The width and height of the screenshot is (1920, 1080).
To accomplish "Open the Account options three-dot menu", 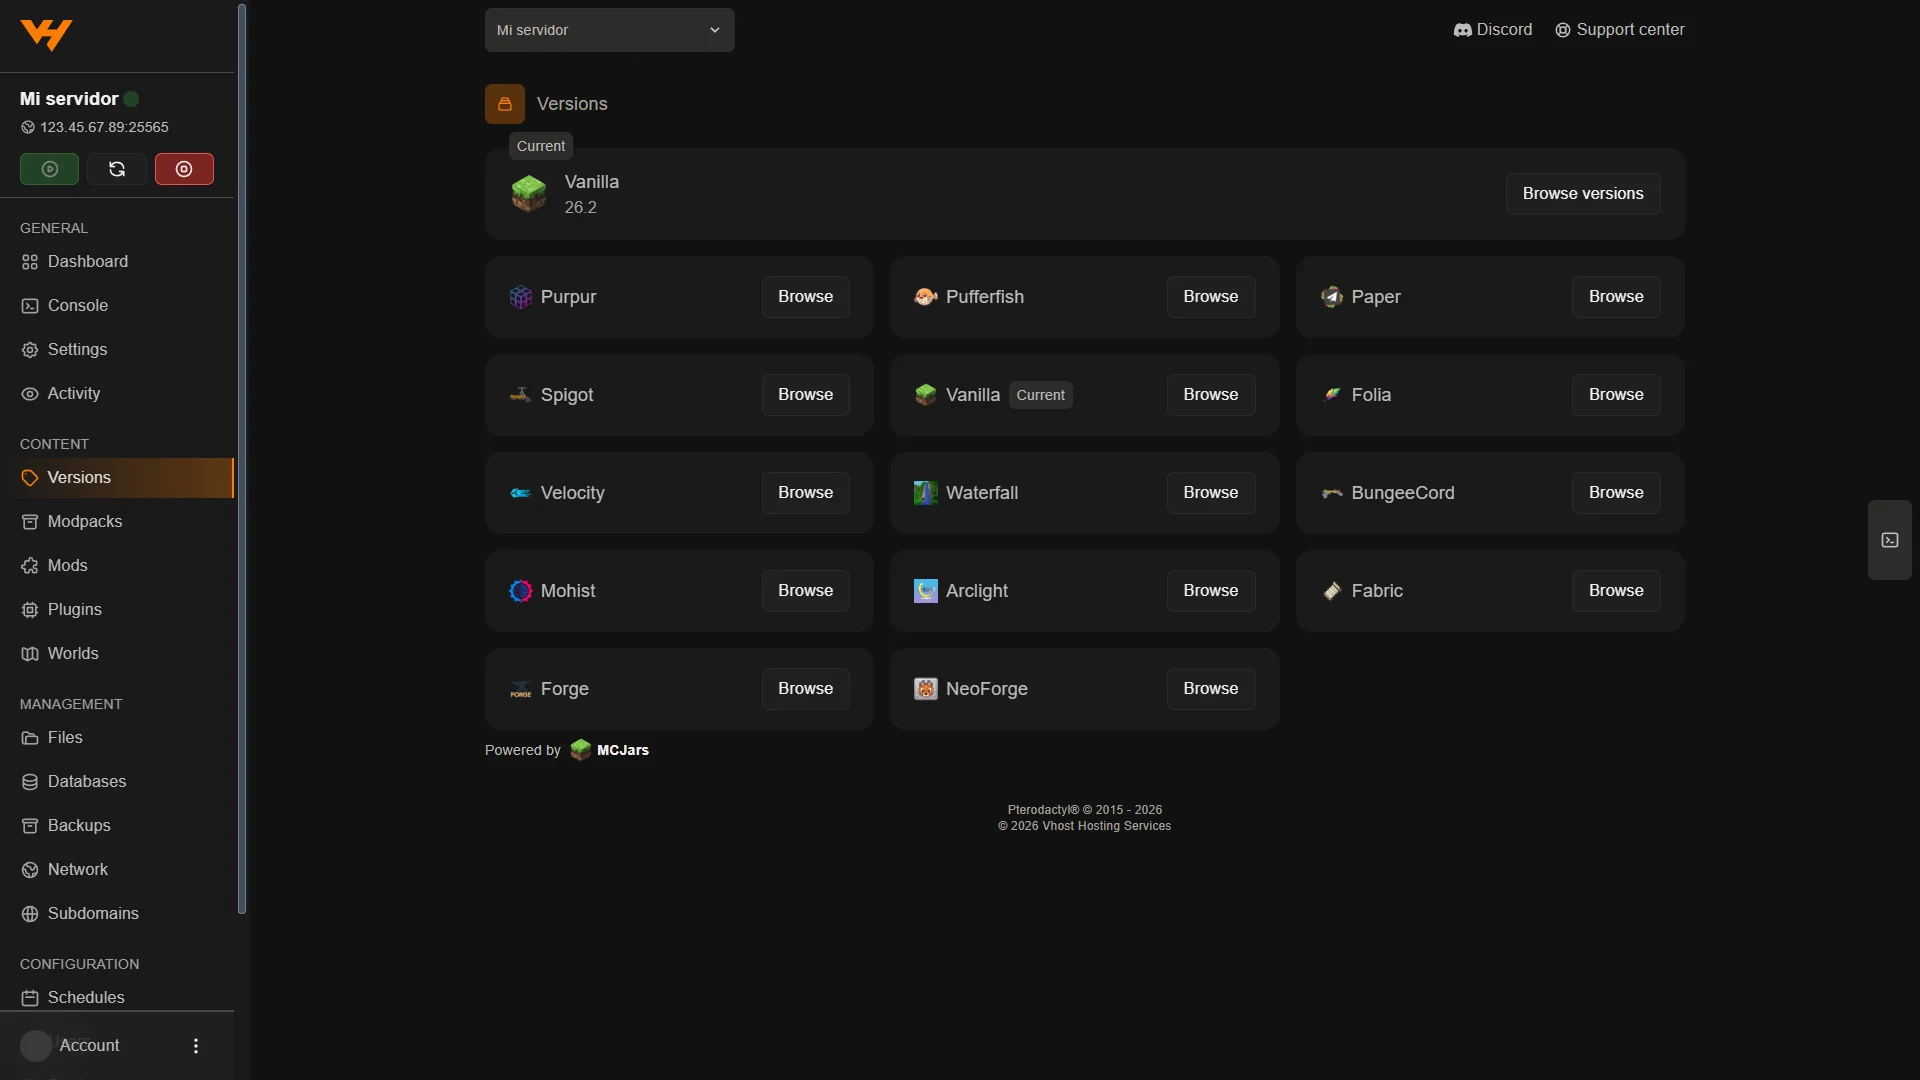I will 196,1045.
